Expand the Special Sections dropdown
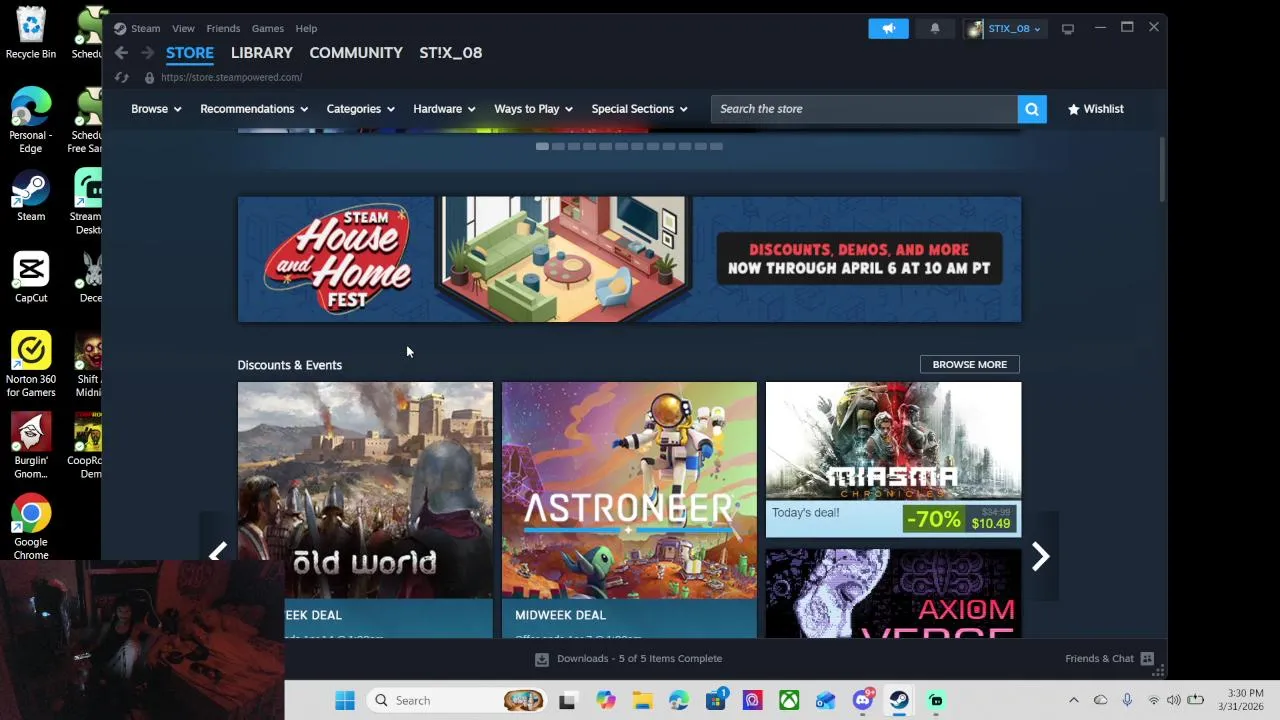 [x=639, y=109]
